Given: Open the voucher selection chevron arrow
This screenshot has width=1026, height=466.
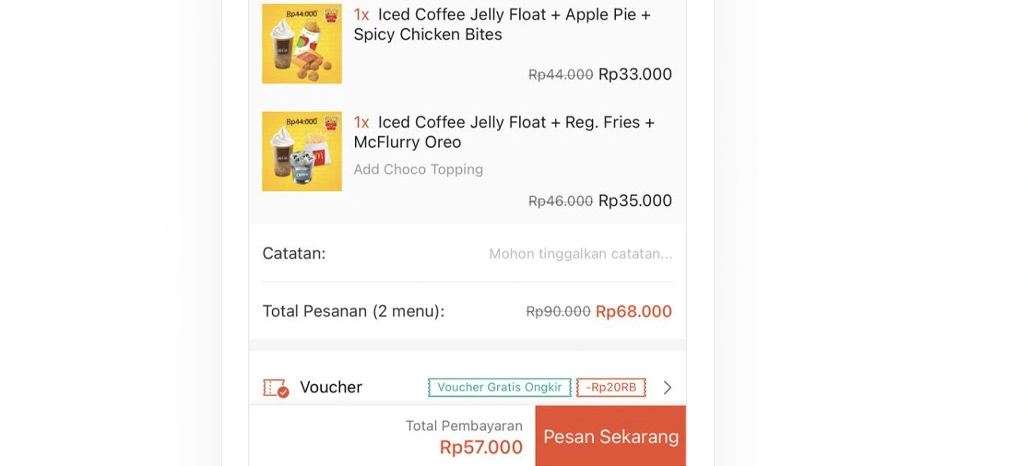Looking at the screenshot, I should click(x=668, y=388).
